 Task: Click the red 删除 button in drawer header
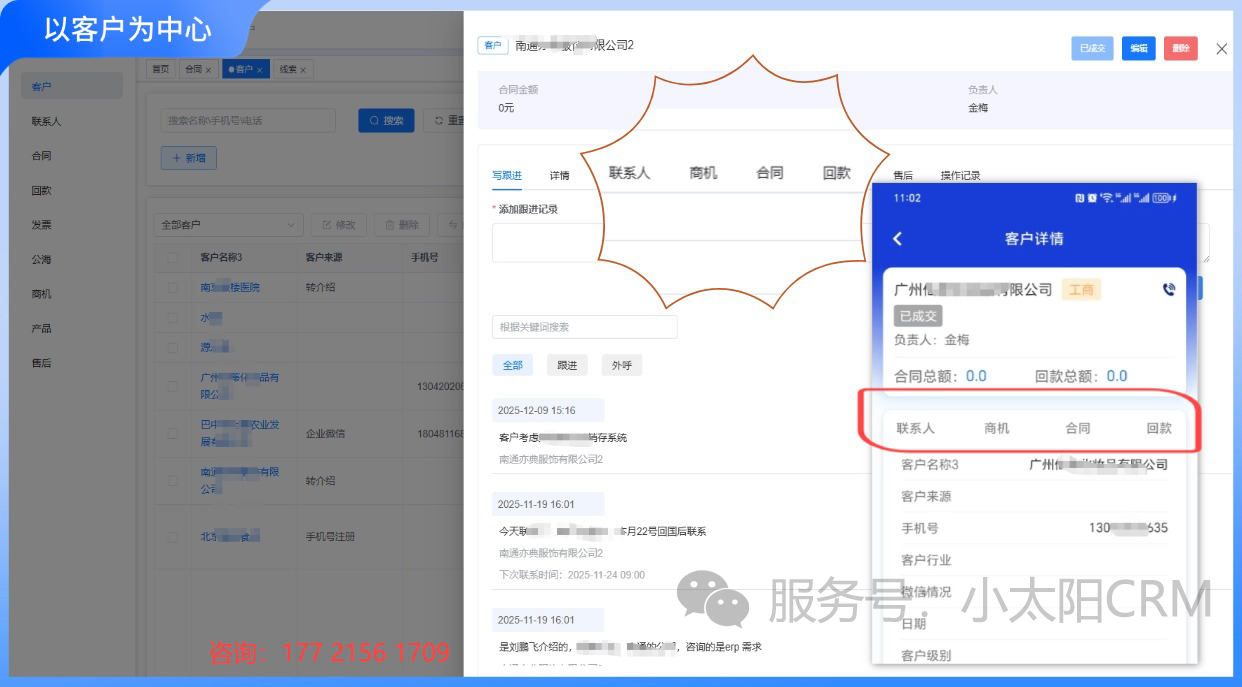[1180, 48]
